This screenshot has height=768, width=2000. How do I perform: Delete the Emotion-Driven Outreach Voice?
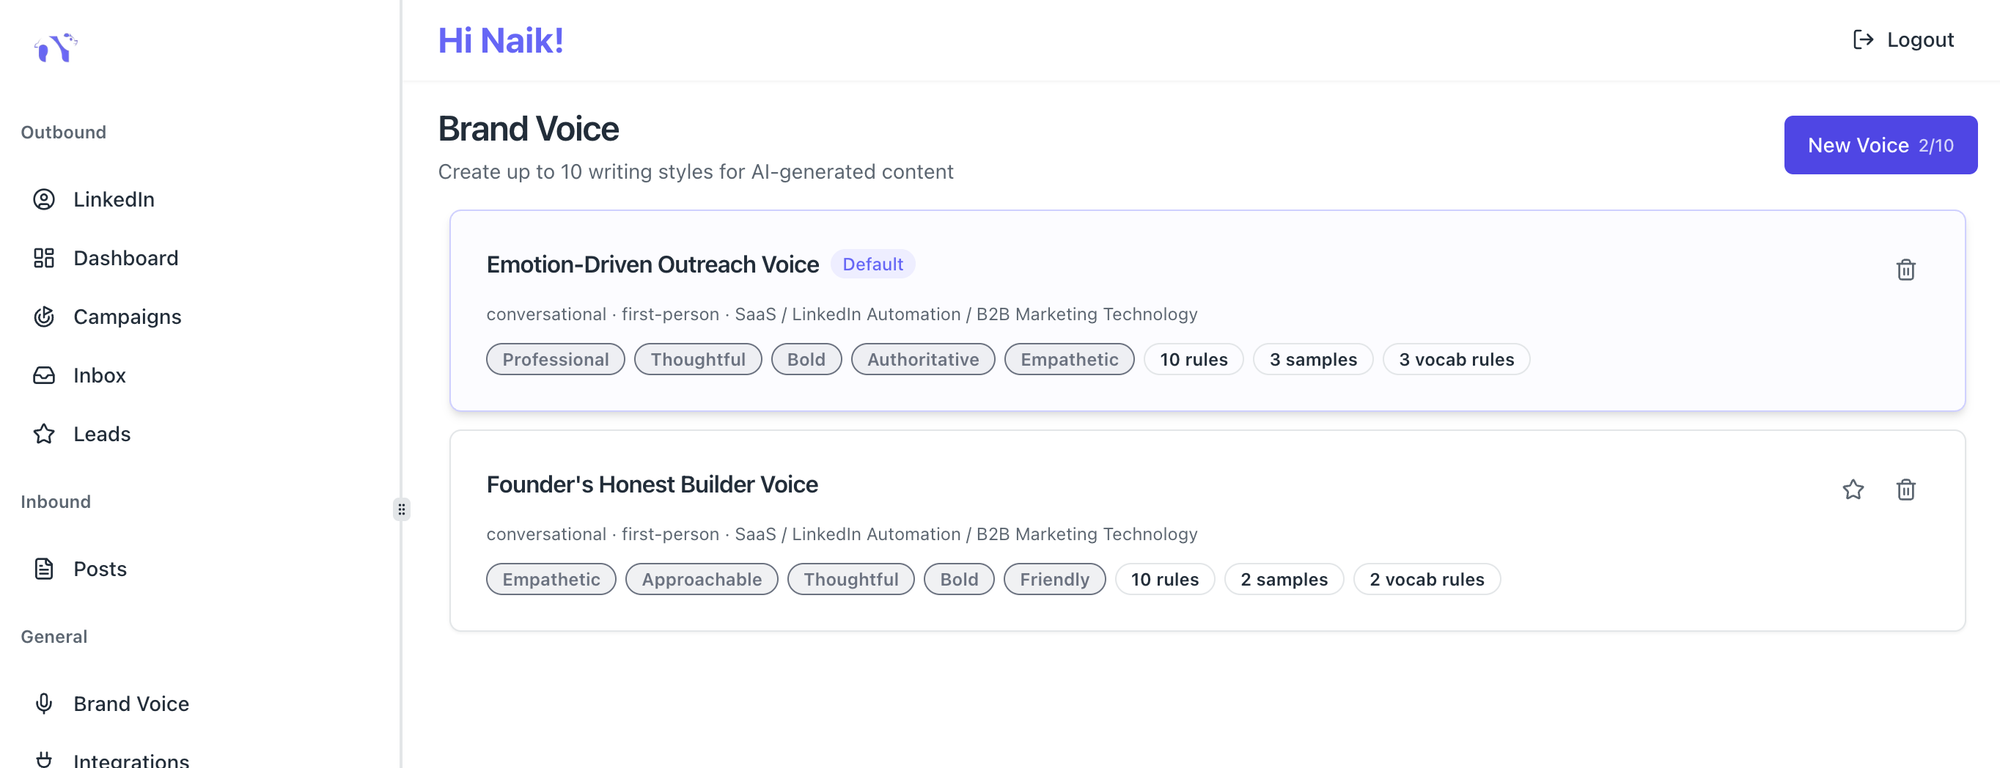pos(1905,270)
